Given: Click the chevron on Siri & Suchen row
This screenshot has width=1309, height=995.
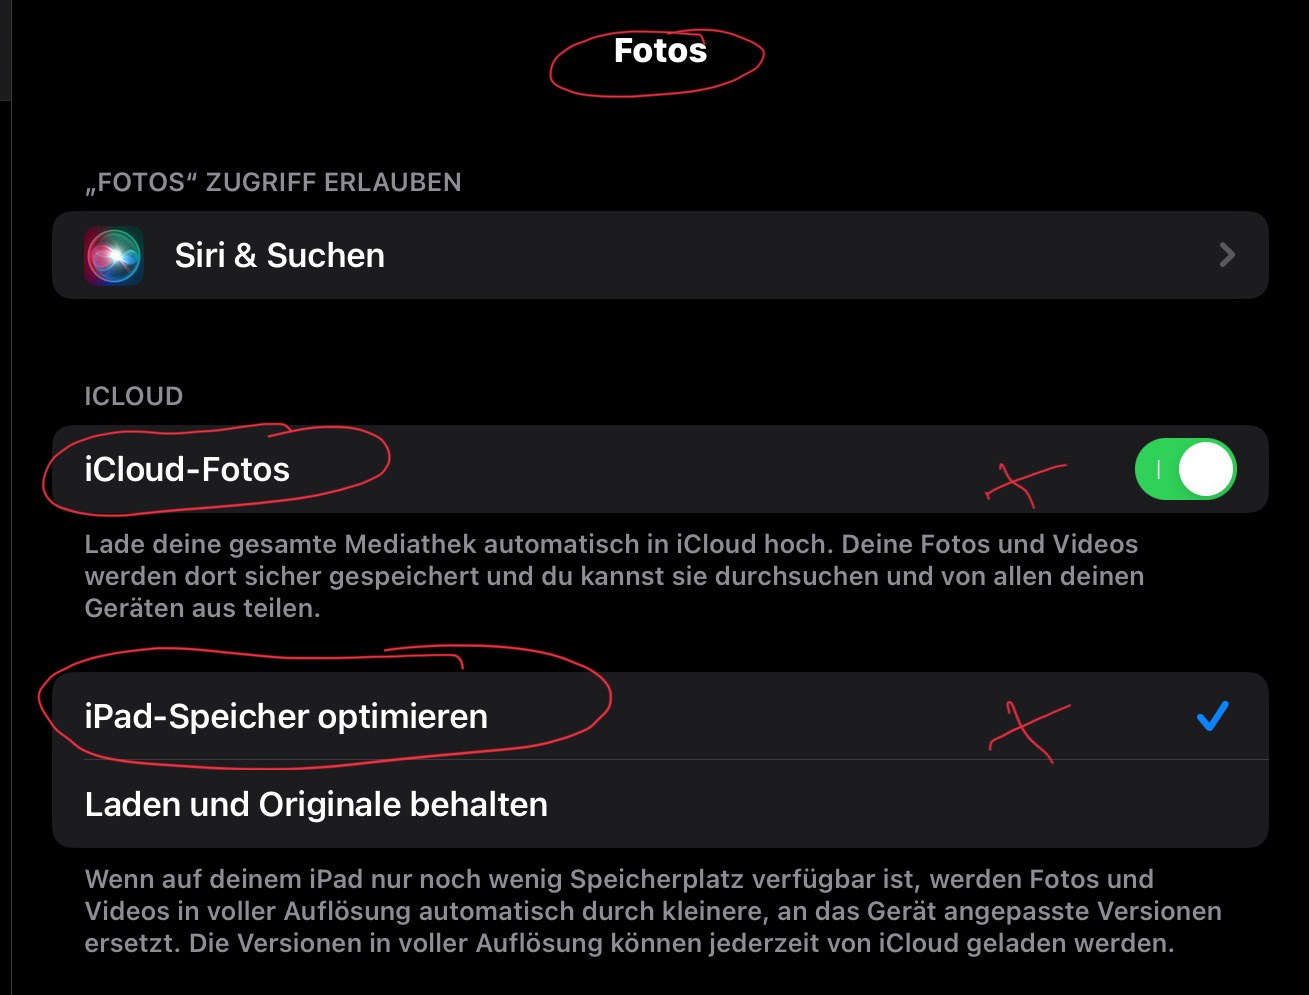Looking at the screenshot, I should [1227, 256].
